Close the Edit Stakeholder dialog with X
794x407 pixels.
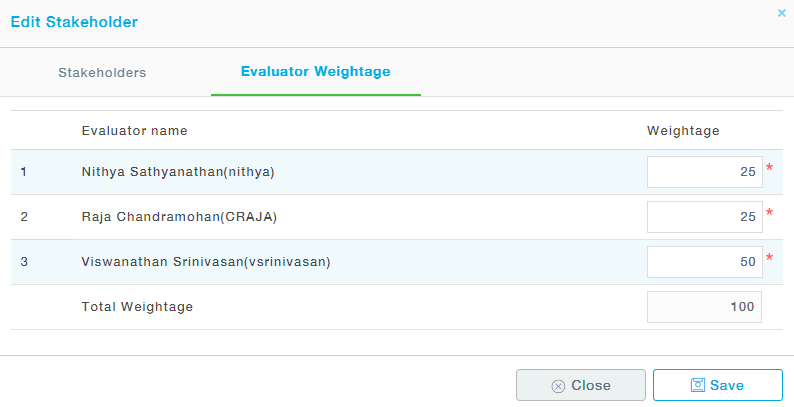tap(781, 13)
